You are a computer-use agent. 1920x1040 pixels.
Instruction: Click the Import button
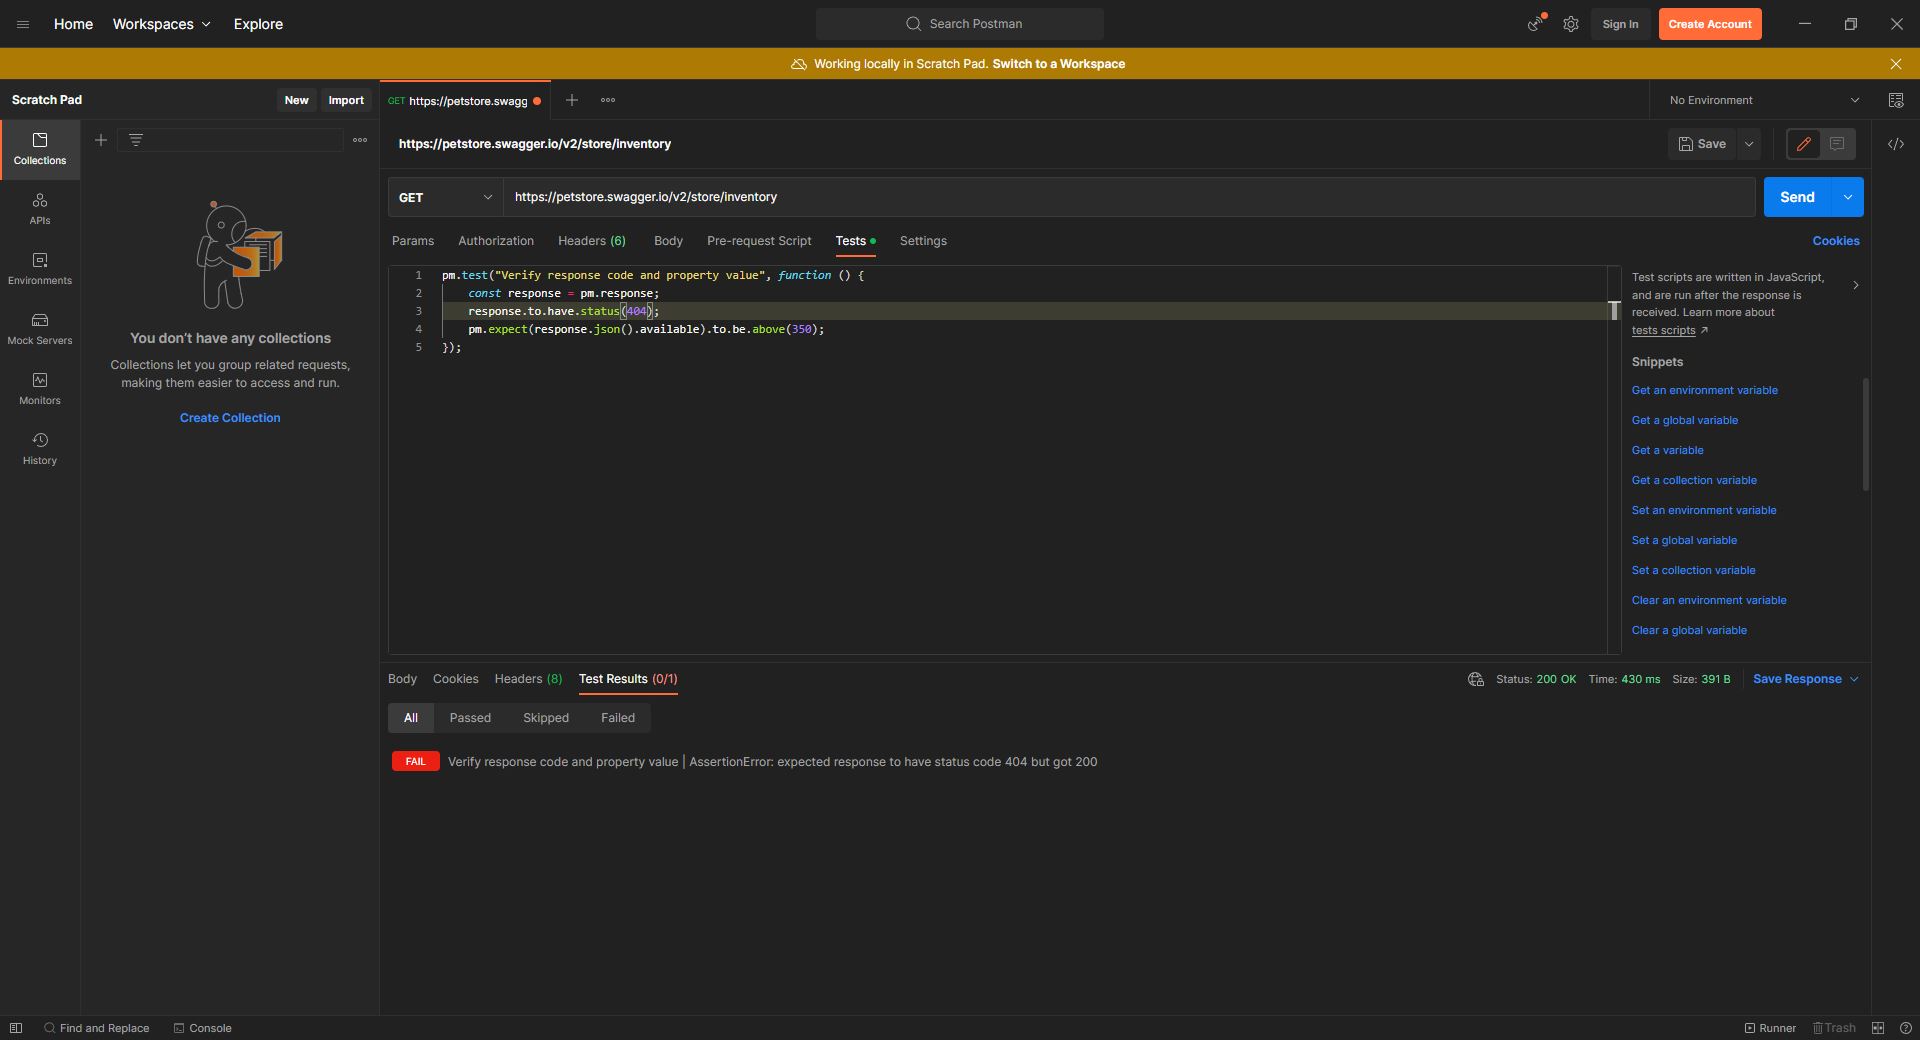(x=346, y=100)
